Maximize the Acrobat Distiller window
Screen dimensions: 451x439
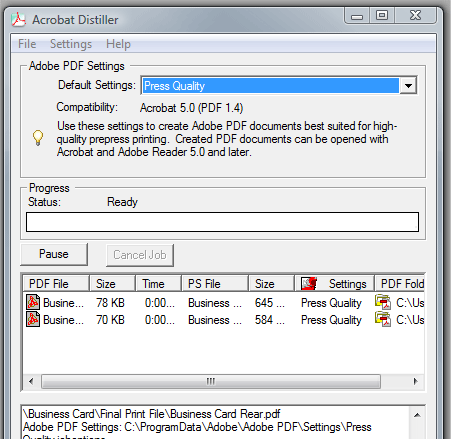point(382,15)
